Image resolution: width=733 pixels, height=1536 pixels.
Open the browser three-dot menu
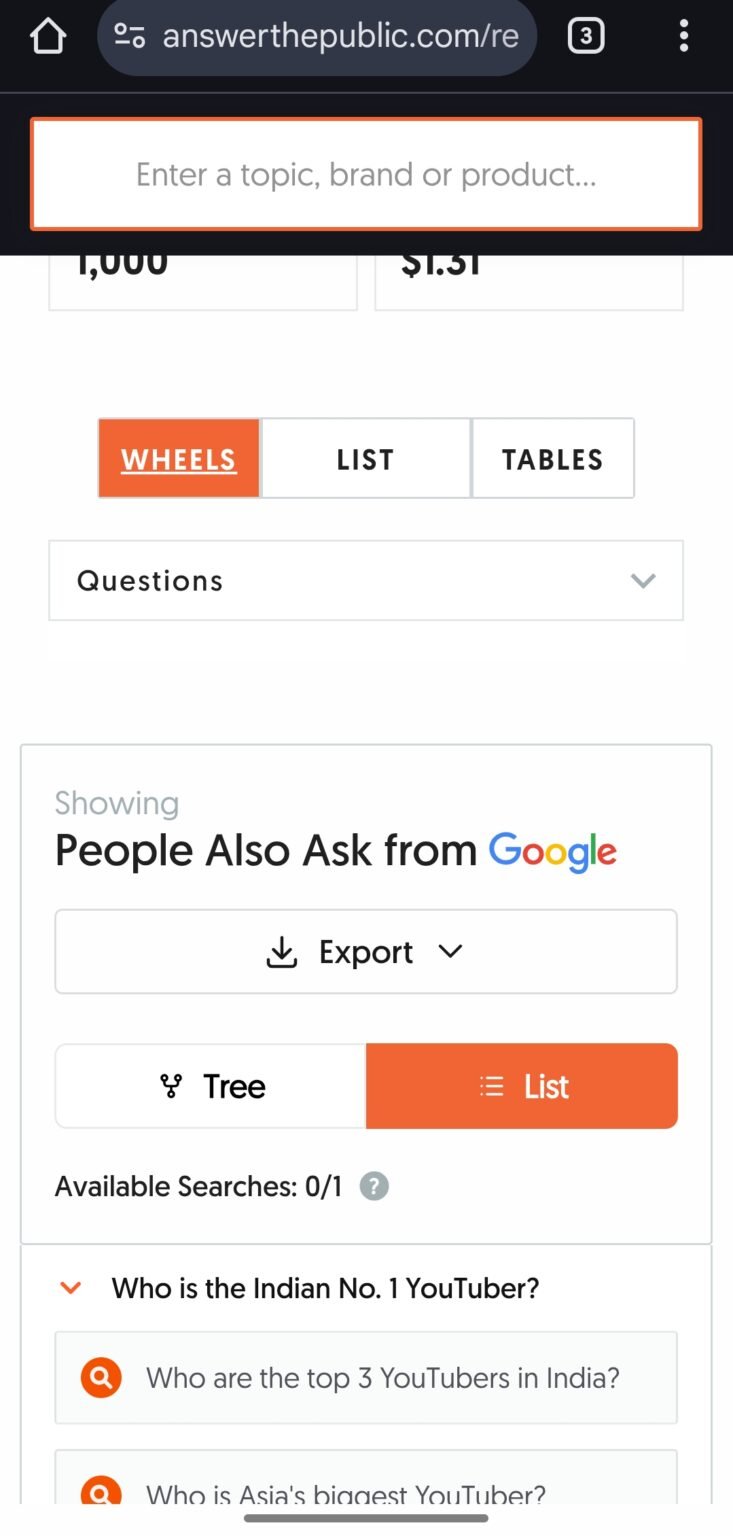[x=684, y=37]
